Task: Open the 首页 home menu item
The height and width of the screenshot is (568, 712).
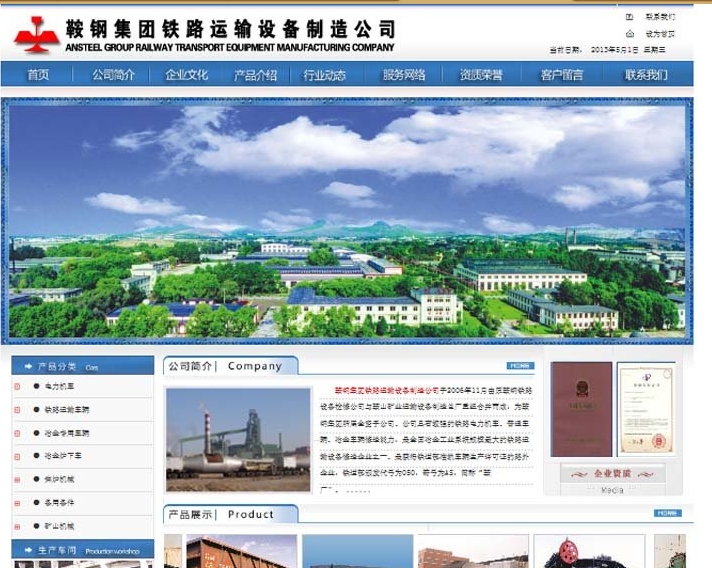Action: 38,74
